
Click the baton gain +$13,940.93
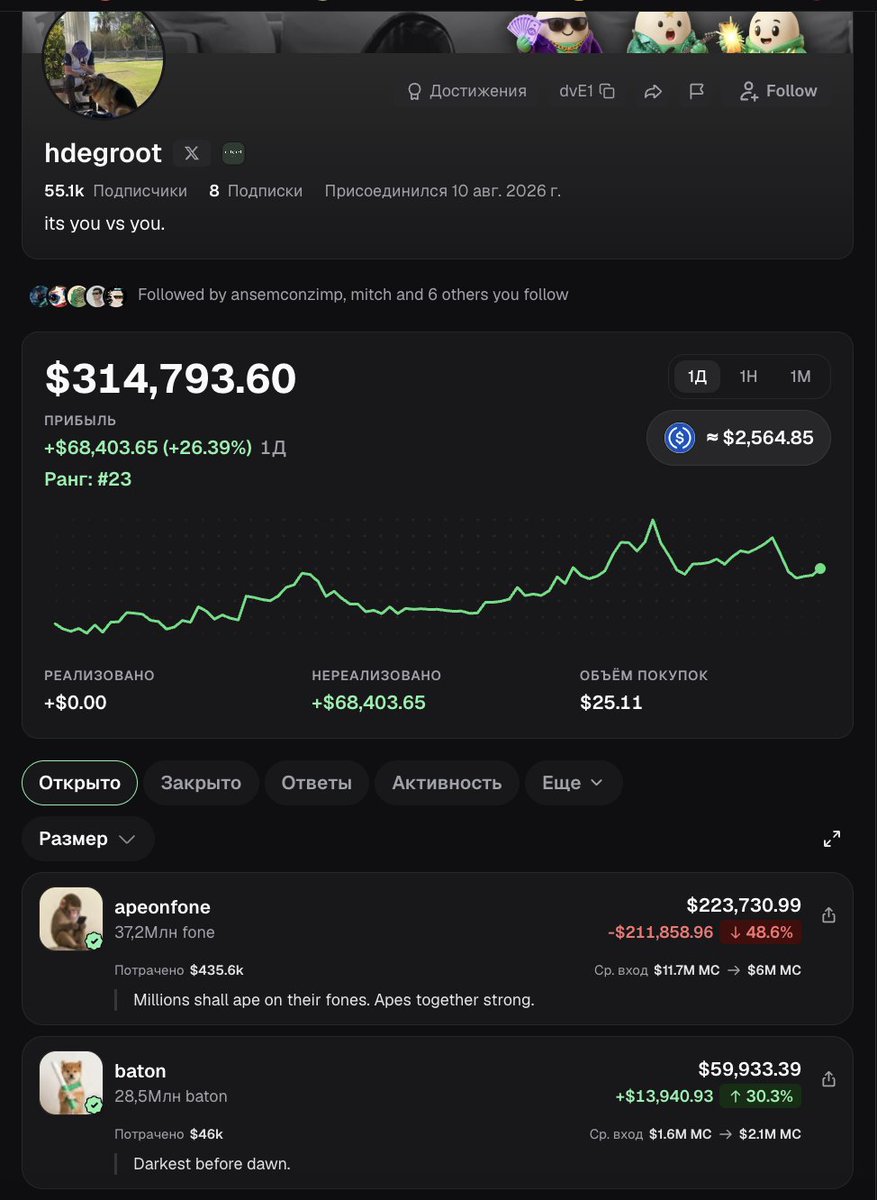pos(665,1096)
